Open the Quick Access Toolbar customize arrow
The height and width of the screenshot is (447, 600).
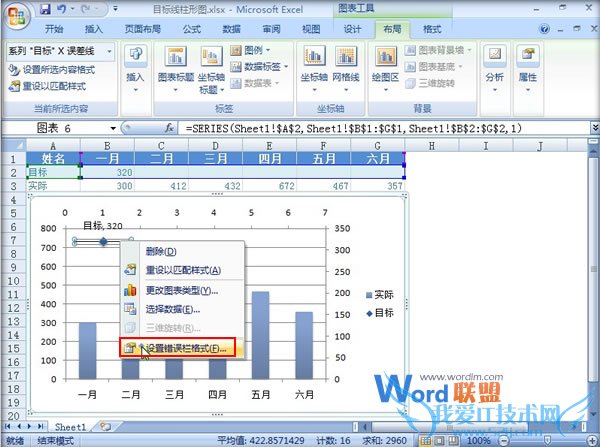(116, 9)
